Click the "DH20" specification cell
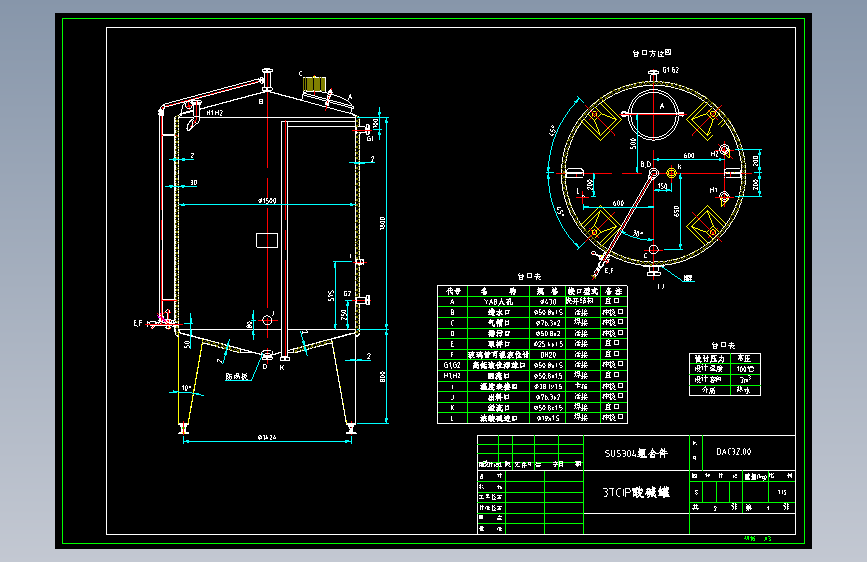Image resolution: width=867 pixels, height=562 pixels. tap(548, 355)
